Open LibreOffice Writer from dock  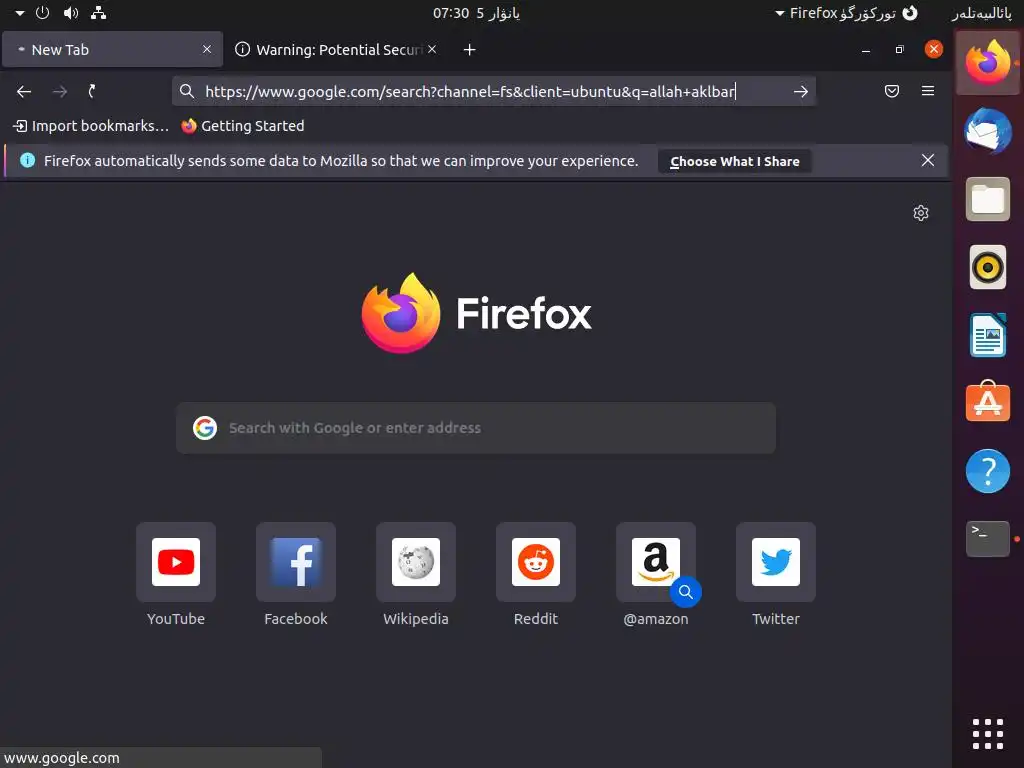987,335
